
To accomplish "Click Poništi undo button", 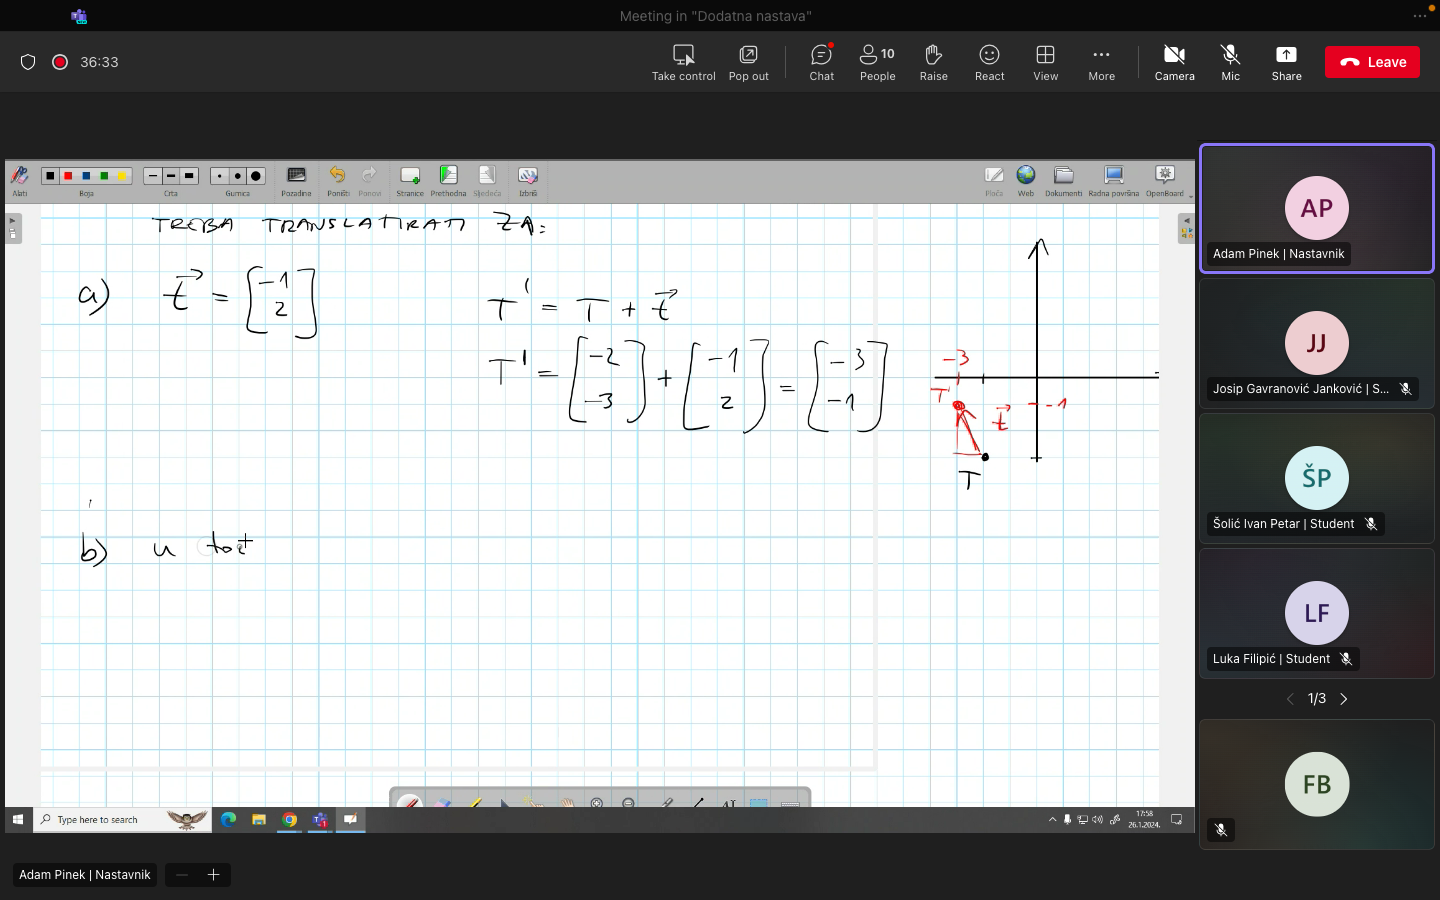I will pyautogui.click(x=338, y=181).
